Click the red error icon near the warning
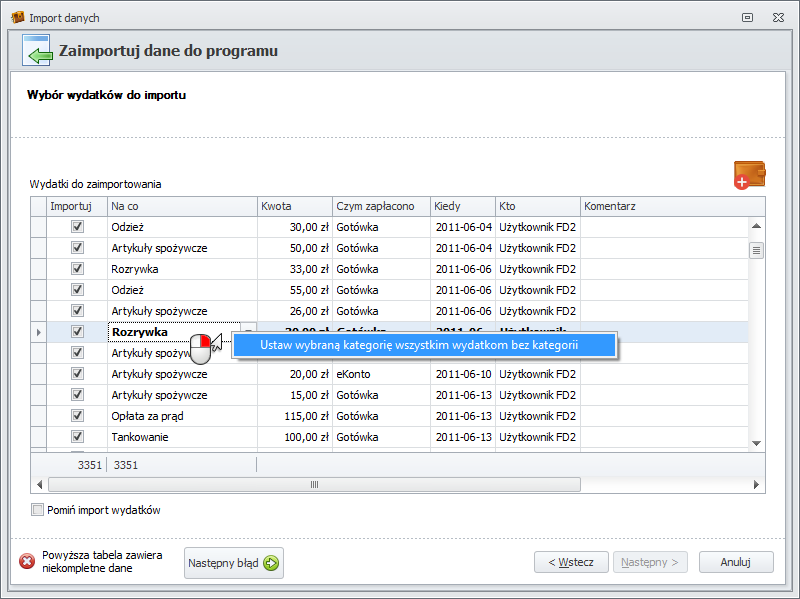The image size is (800, 599). pos(27,562)
